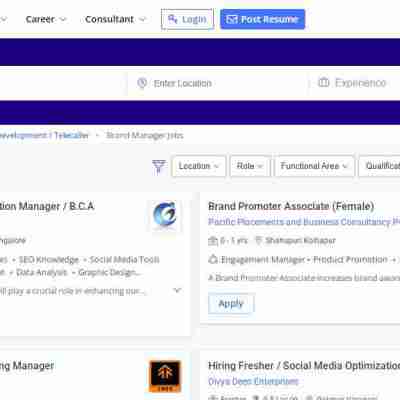Expand the Functional Area filter
The image size is (400, 400).
coord(314,166)
